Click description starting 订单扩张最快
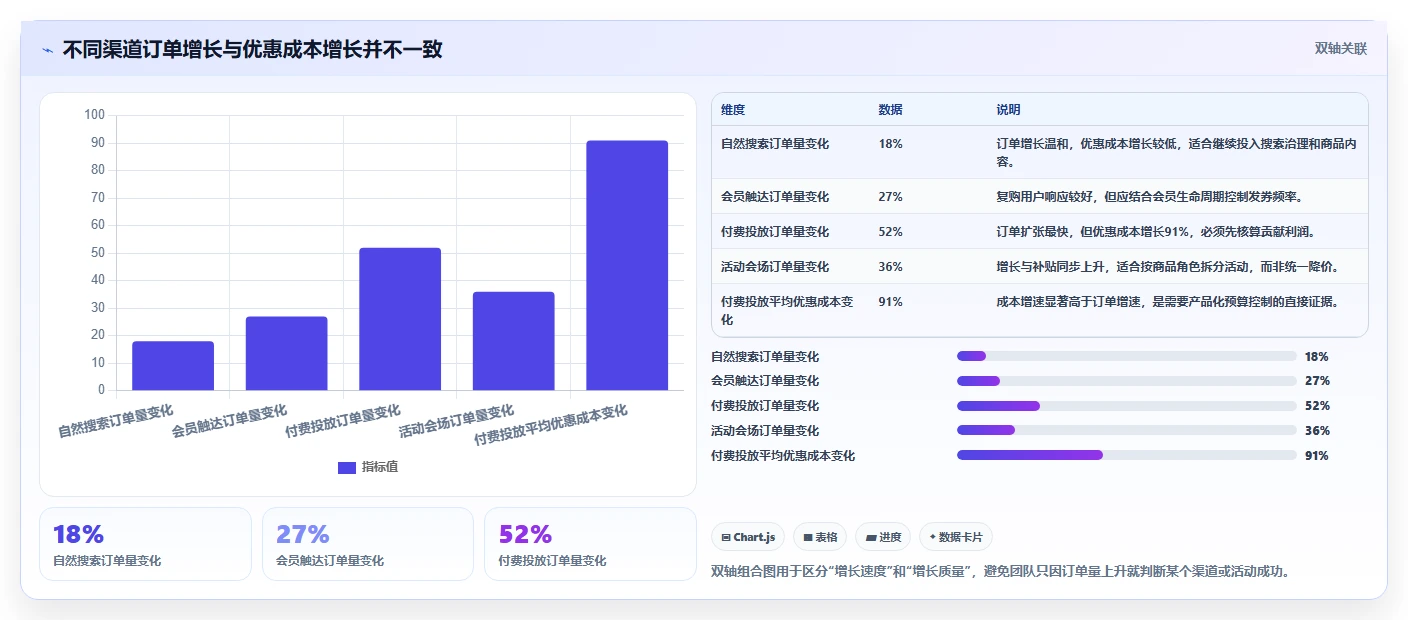This screenshot has width=1408, height=620. (1155, 232)
